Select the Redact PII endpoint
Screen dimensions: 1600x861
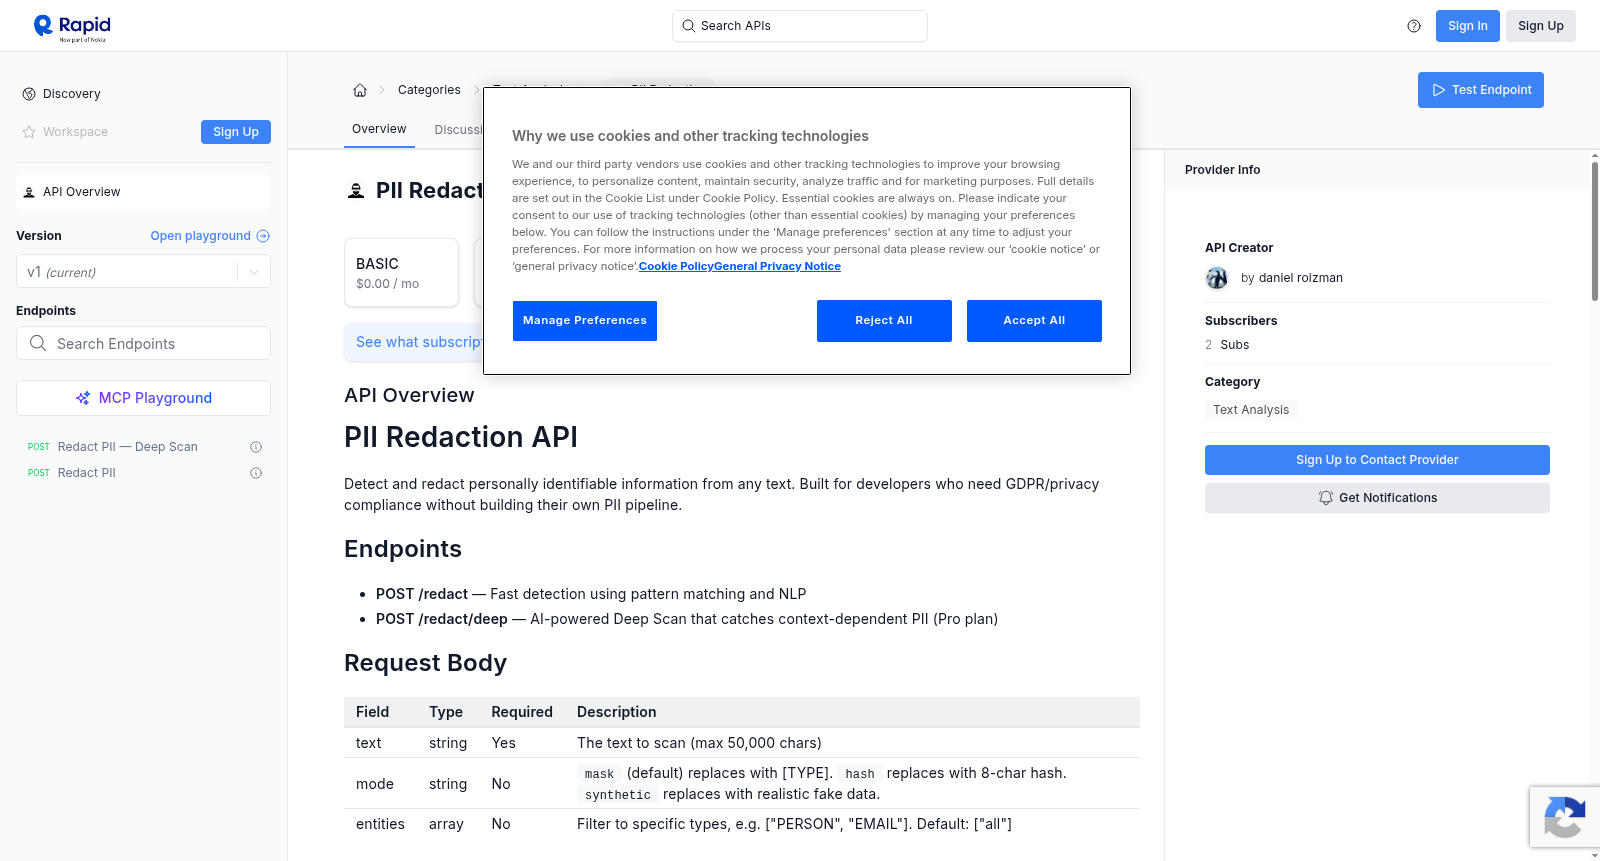coord(87,473)
